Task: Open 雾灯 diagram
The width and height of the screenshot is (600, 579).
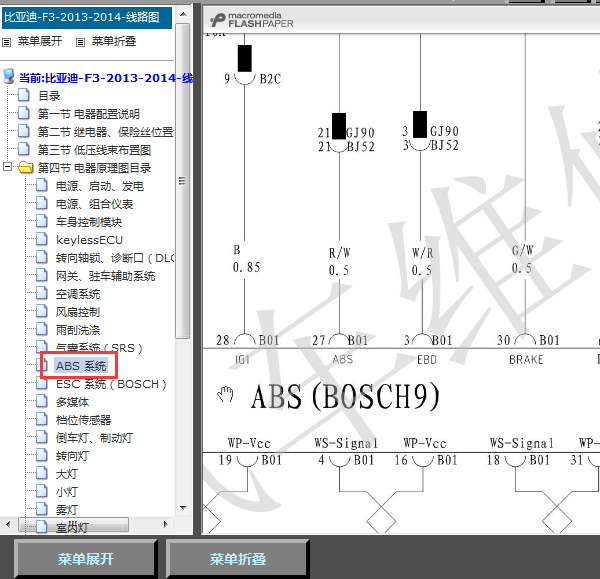Action: coord(67,510)
